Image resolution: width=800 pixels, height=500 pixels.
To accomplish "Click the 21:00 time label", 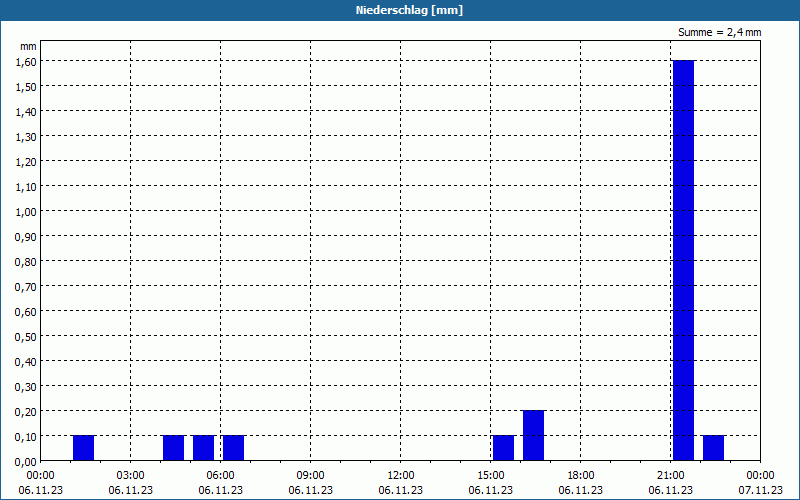I will coord(670,476).
